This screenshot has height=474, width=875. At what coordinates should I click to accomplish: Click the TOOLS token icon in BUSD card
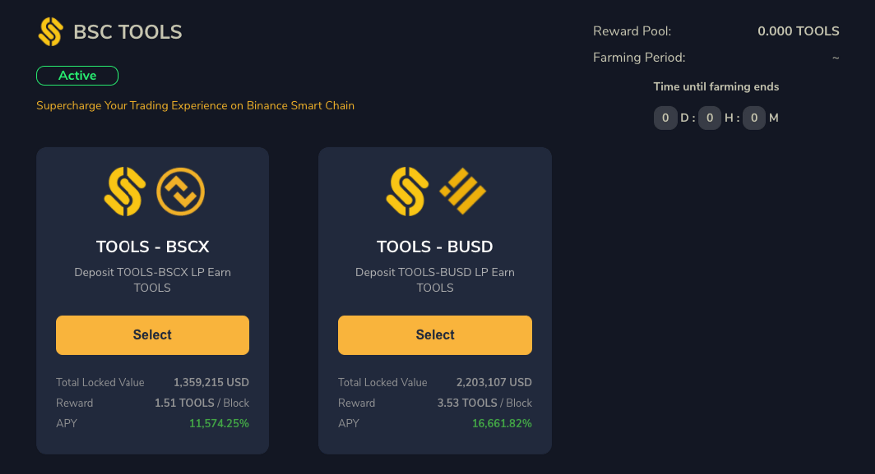coord(407,191)
